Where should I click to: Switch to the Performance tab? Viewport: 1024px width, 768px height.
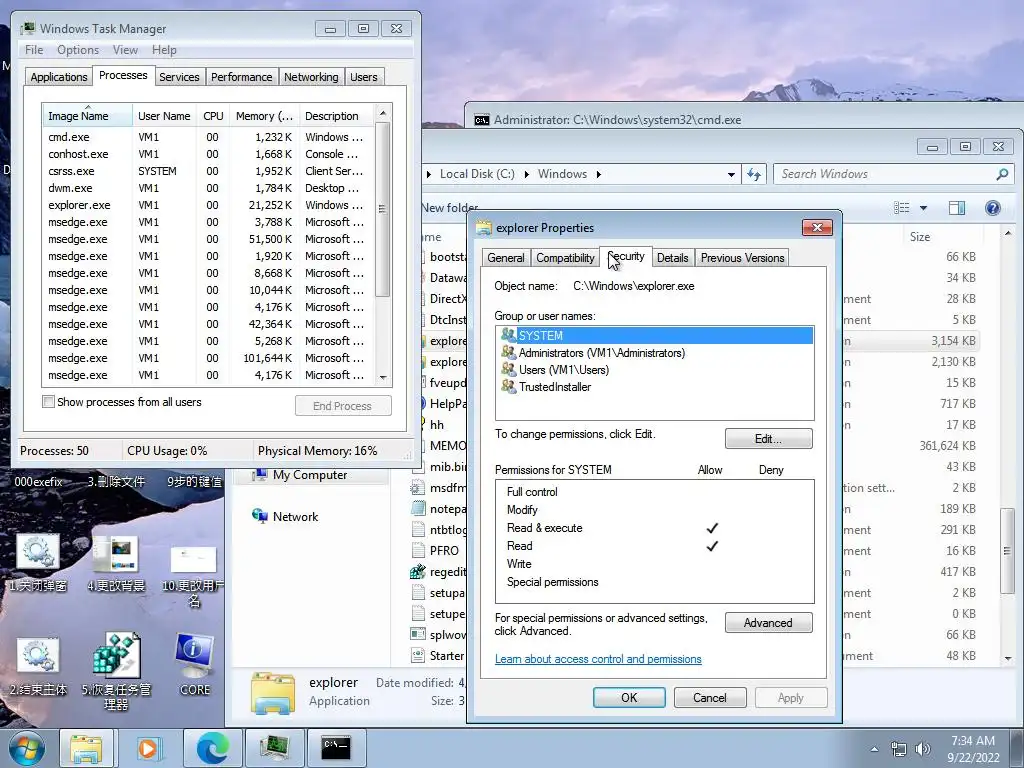(242, 77)
